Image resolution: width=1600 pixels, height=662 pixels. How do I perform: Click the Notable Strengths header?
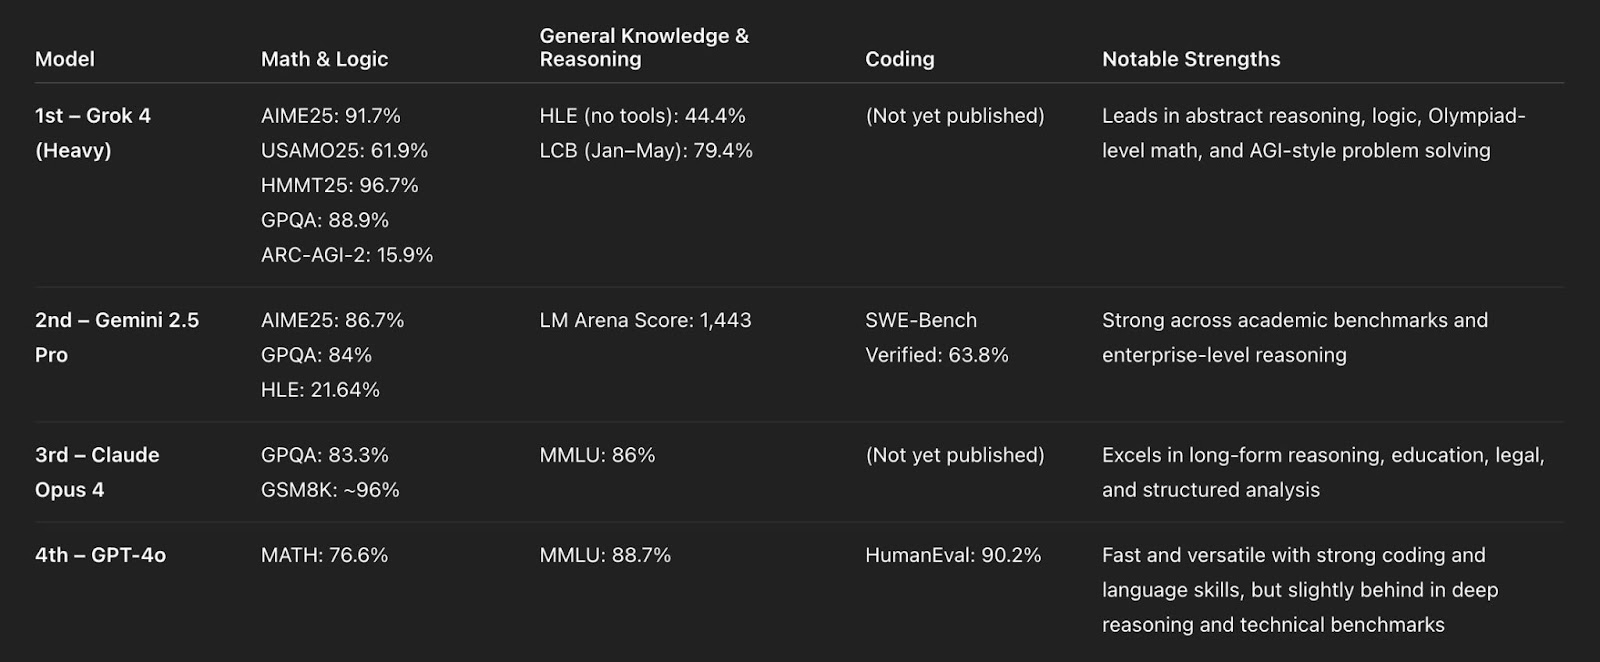coord(1191,59)
